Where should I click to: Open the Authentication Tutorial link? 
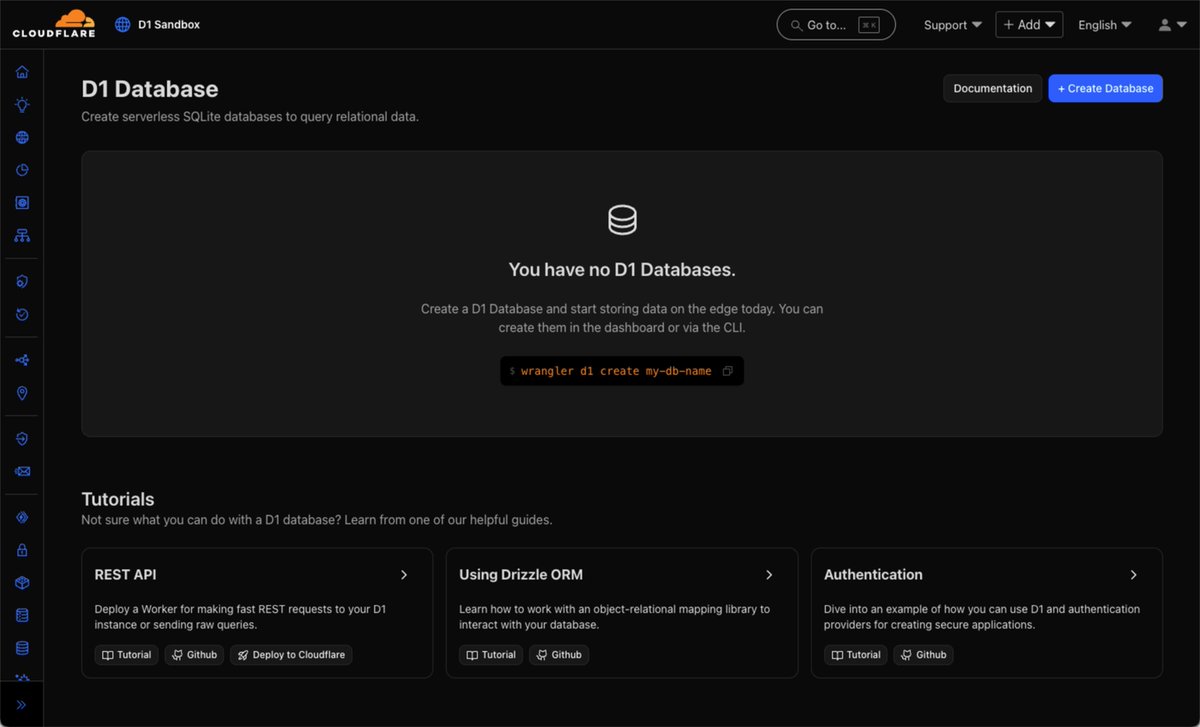pyautogui.click(x=856, y=655)
